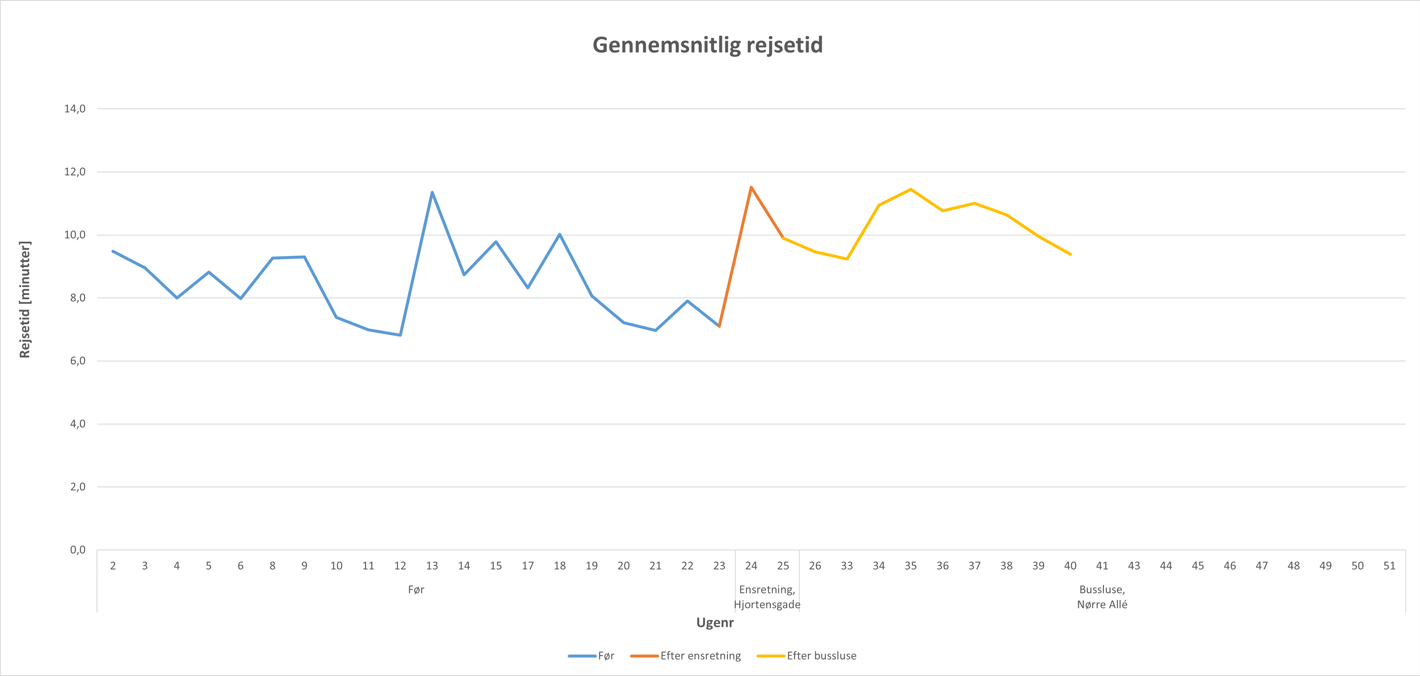
Task: Click the orange line peak at week 24
Action: coord(751,187)
